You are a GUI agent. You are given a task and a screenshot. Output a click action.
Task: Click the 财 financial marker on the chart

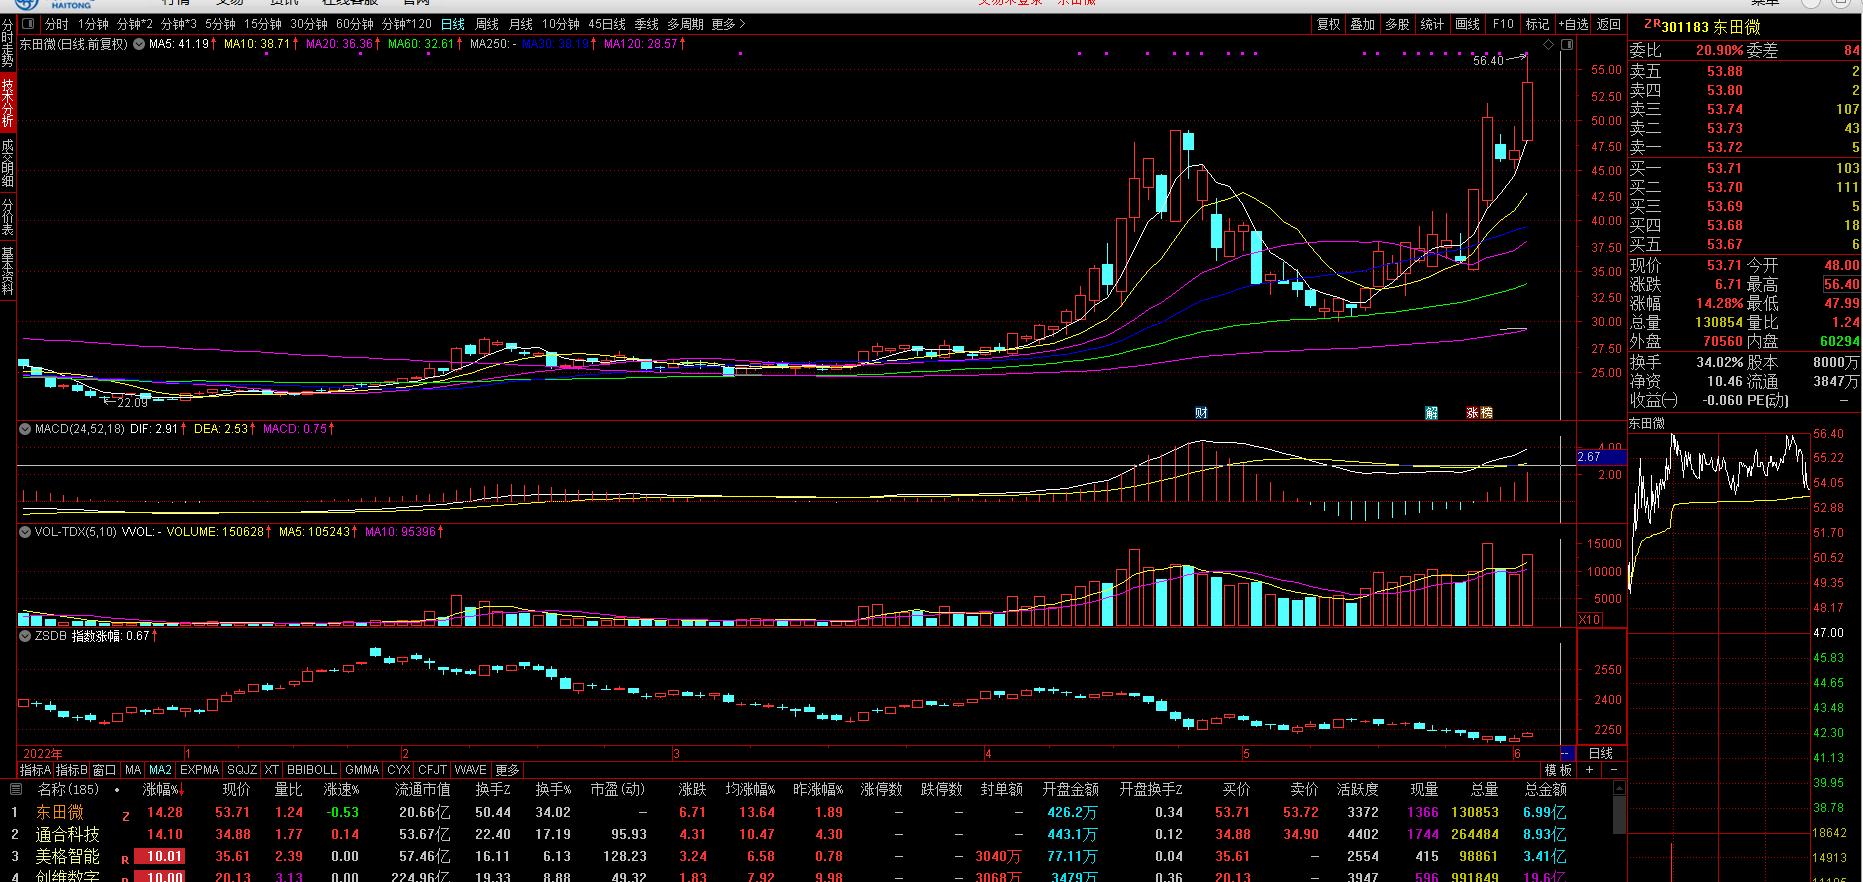(1201, 412)
